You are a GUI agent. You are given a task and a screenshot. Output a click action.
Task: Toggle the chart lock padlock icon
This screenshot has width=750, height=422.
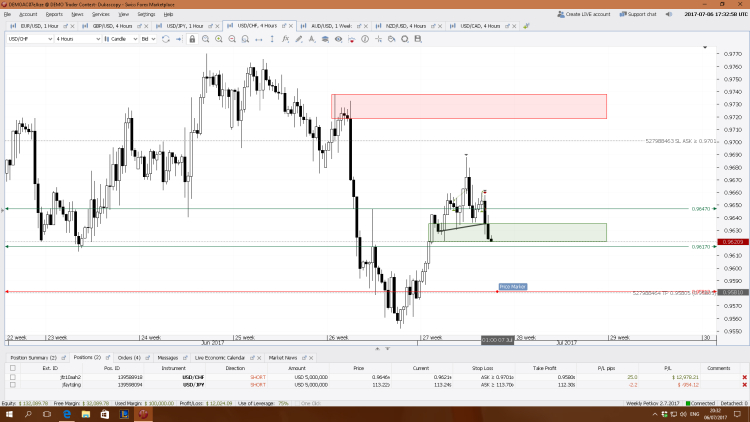point(192,39)
